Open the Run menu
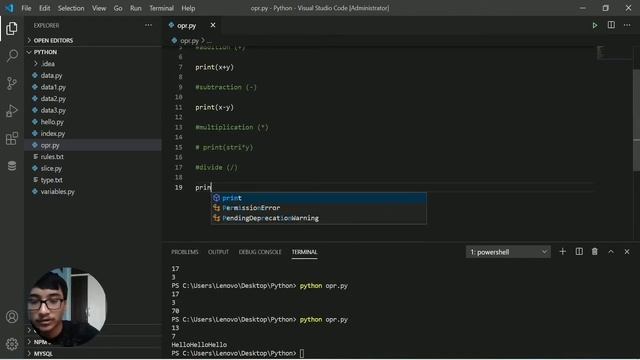This screenshot has height=360, width=640. pyautogui.click(x=136, y=8)
